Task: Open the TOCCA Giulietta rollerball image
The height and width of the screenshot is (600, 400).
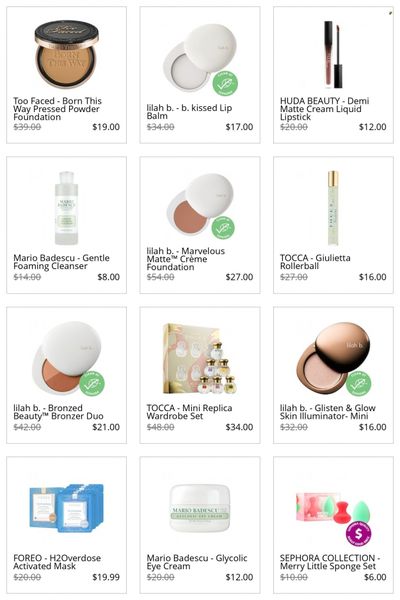Action: [x=333, y=208]
